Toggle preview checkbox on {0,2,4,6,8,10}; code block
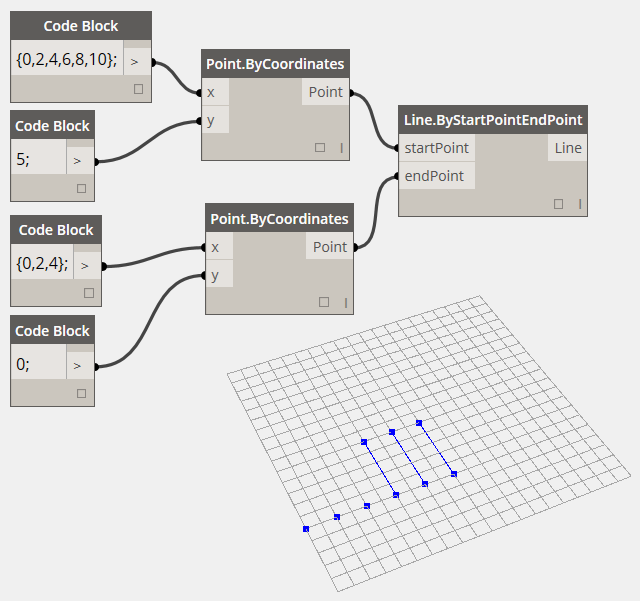Image resolution: width=640 pixels, height=601 pixels. (138, 89)
